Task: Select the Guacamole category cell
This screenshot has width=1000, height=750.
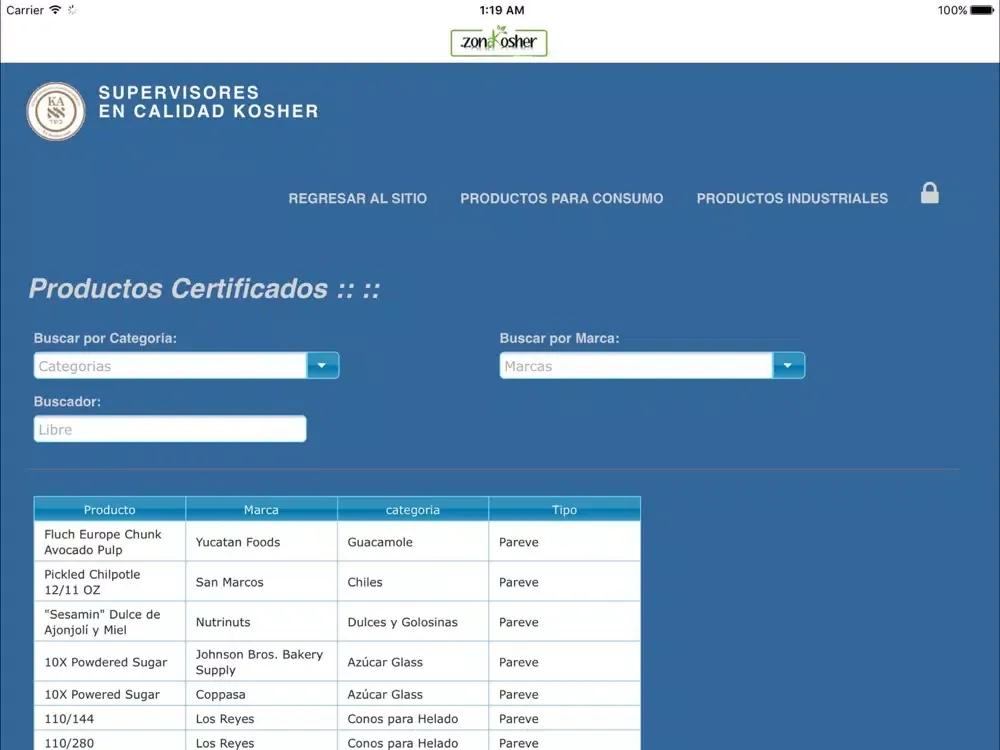Action: [x=413, y=542]
